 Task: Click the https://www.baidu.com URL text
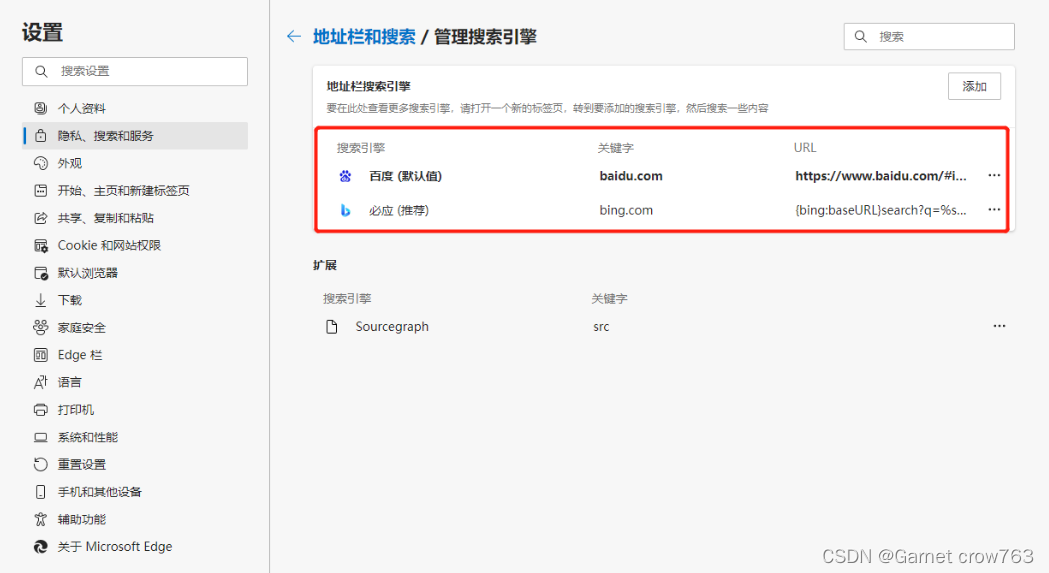coord(880,176)
